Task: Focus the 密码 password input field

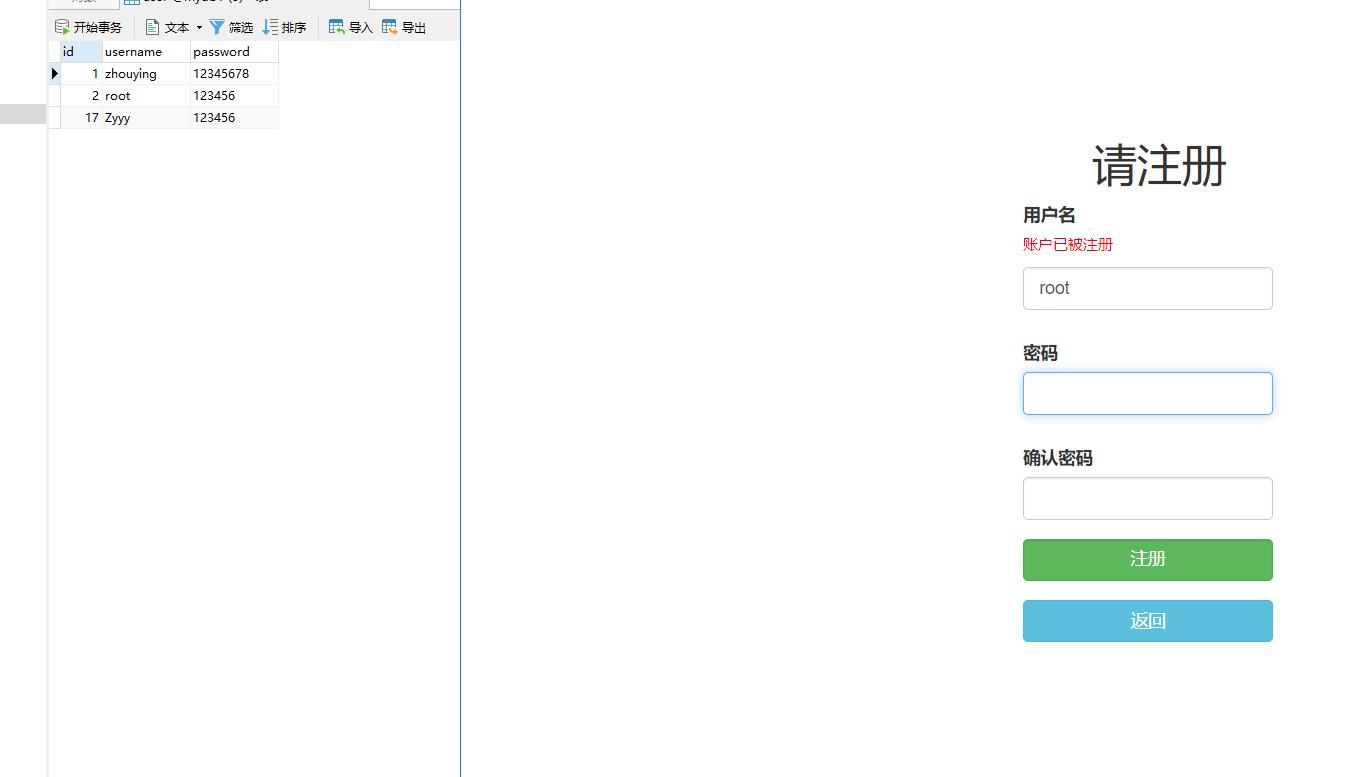Action: click(1147, 393)
